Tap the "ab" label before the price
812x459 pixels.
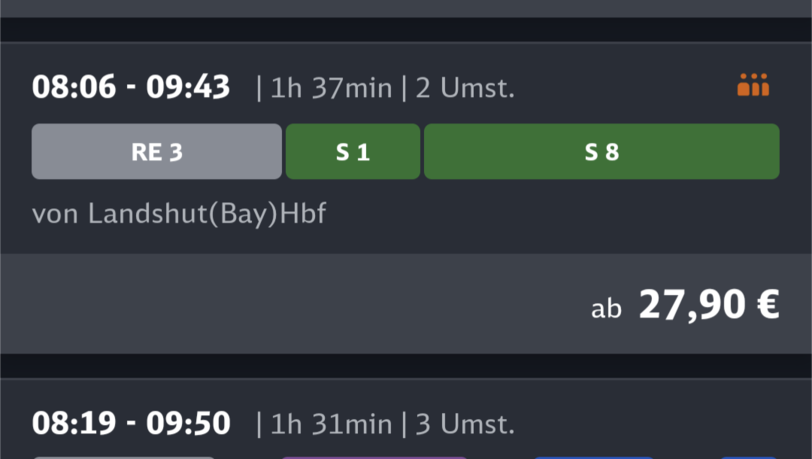606,309
